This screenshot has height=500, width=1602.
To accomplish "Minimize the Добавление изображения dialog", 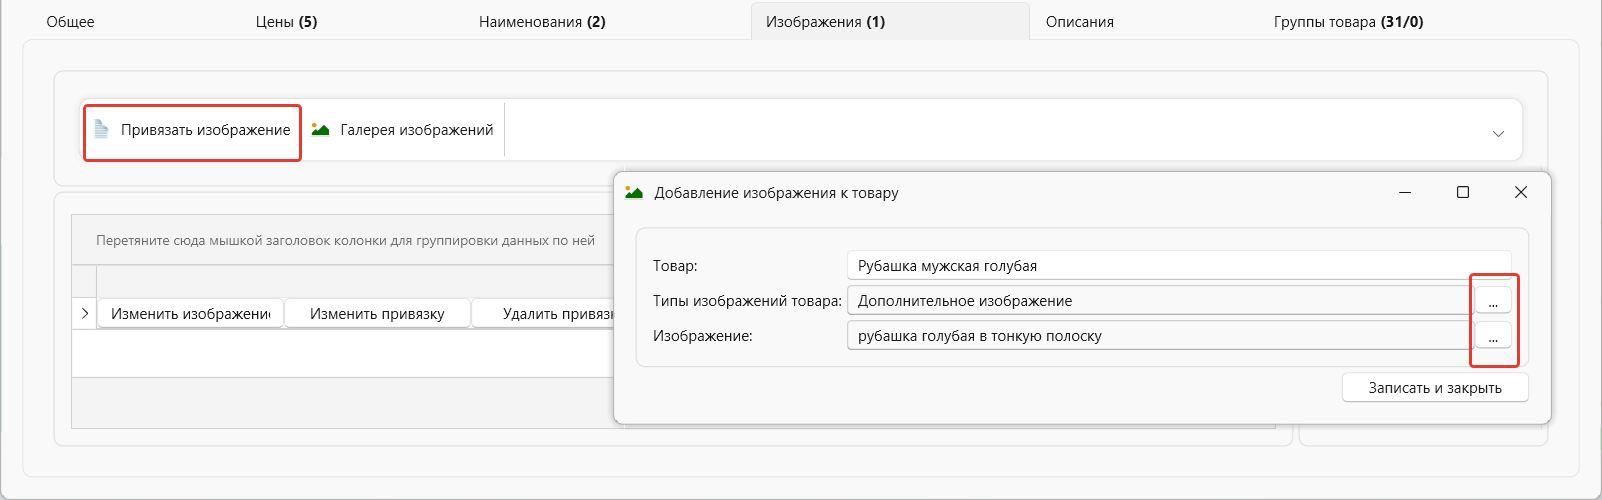I will coord(1405,192).
